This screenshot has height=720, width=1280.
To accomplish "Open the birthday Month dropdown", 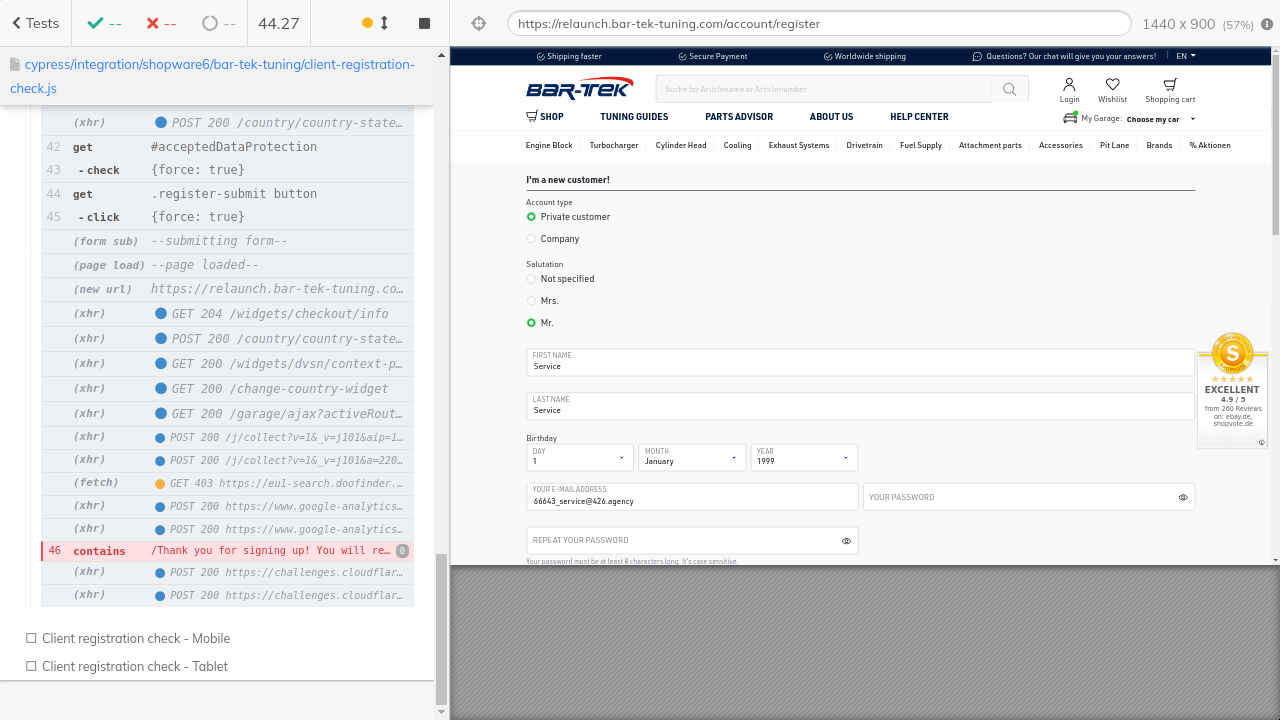I will pyautogui.click(x=692, y=457).
